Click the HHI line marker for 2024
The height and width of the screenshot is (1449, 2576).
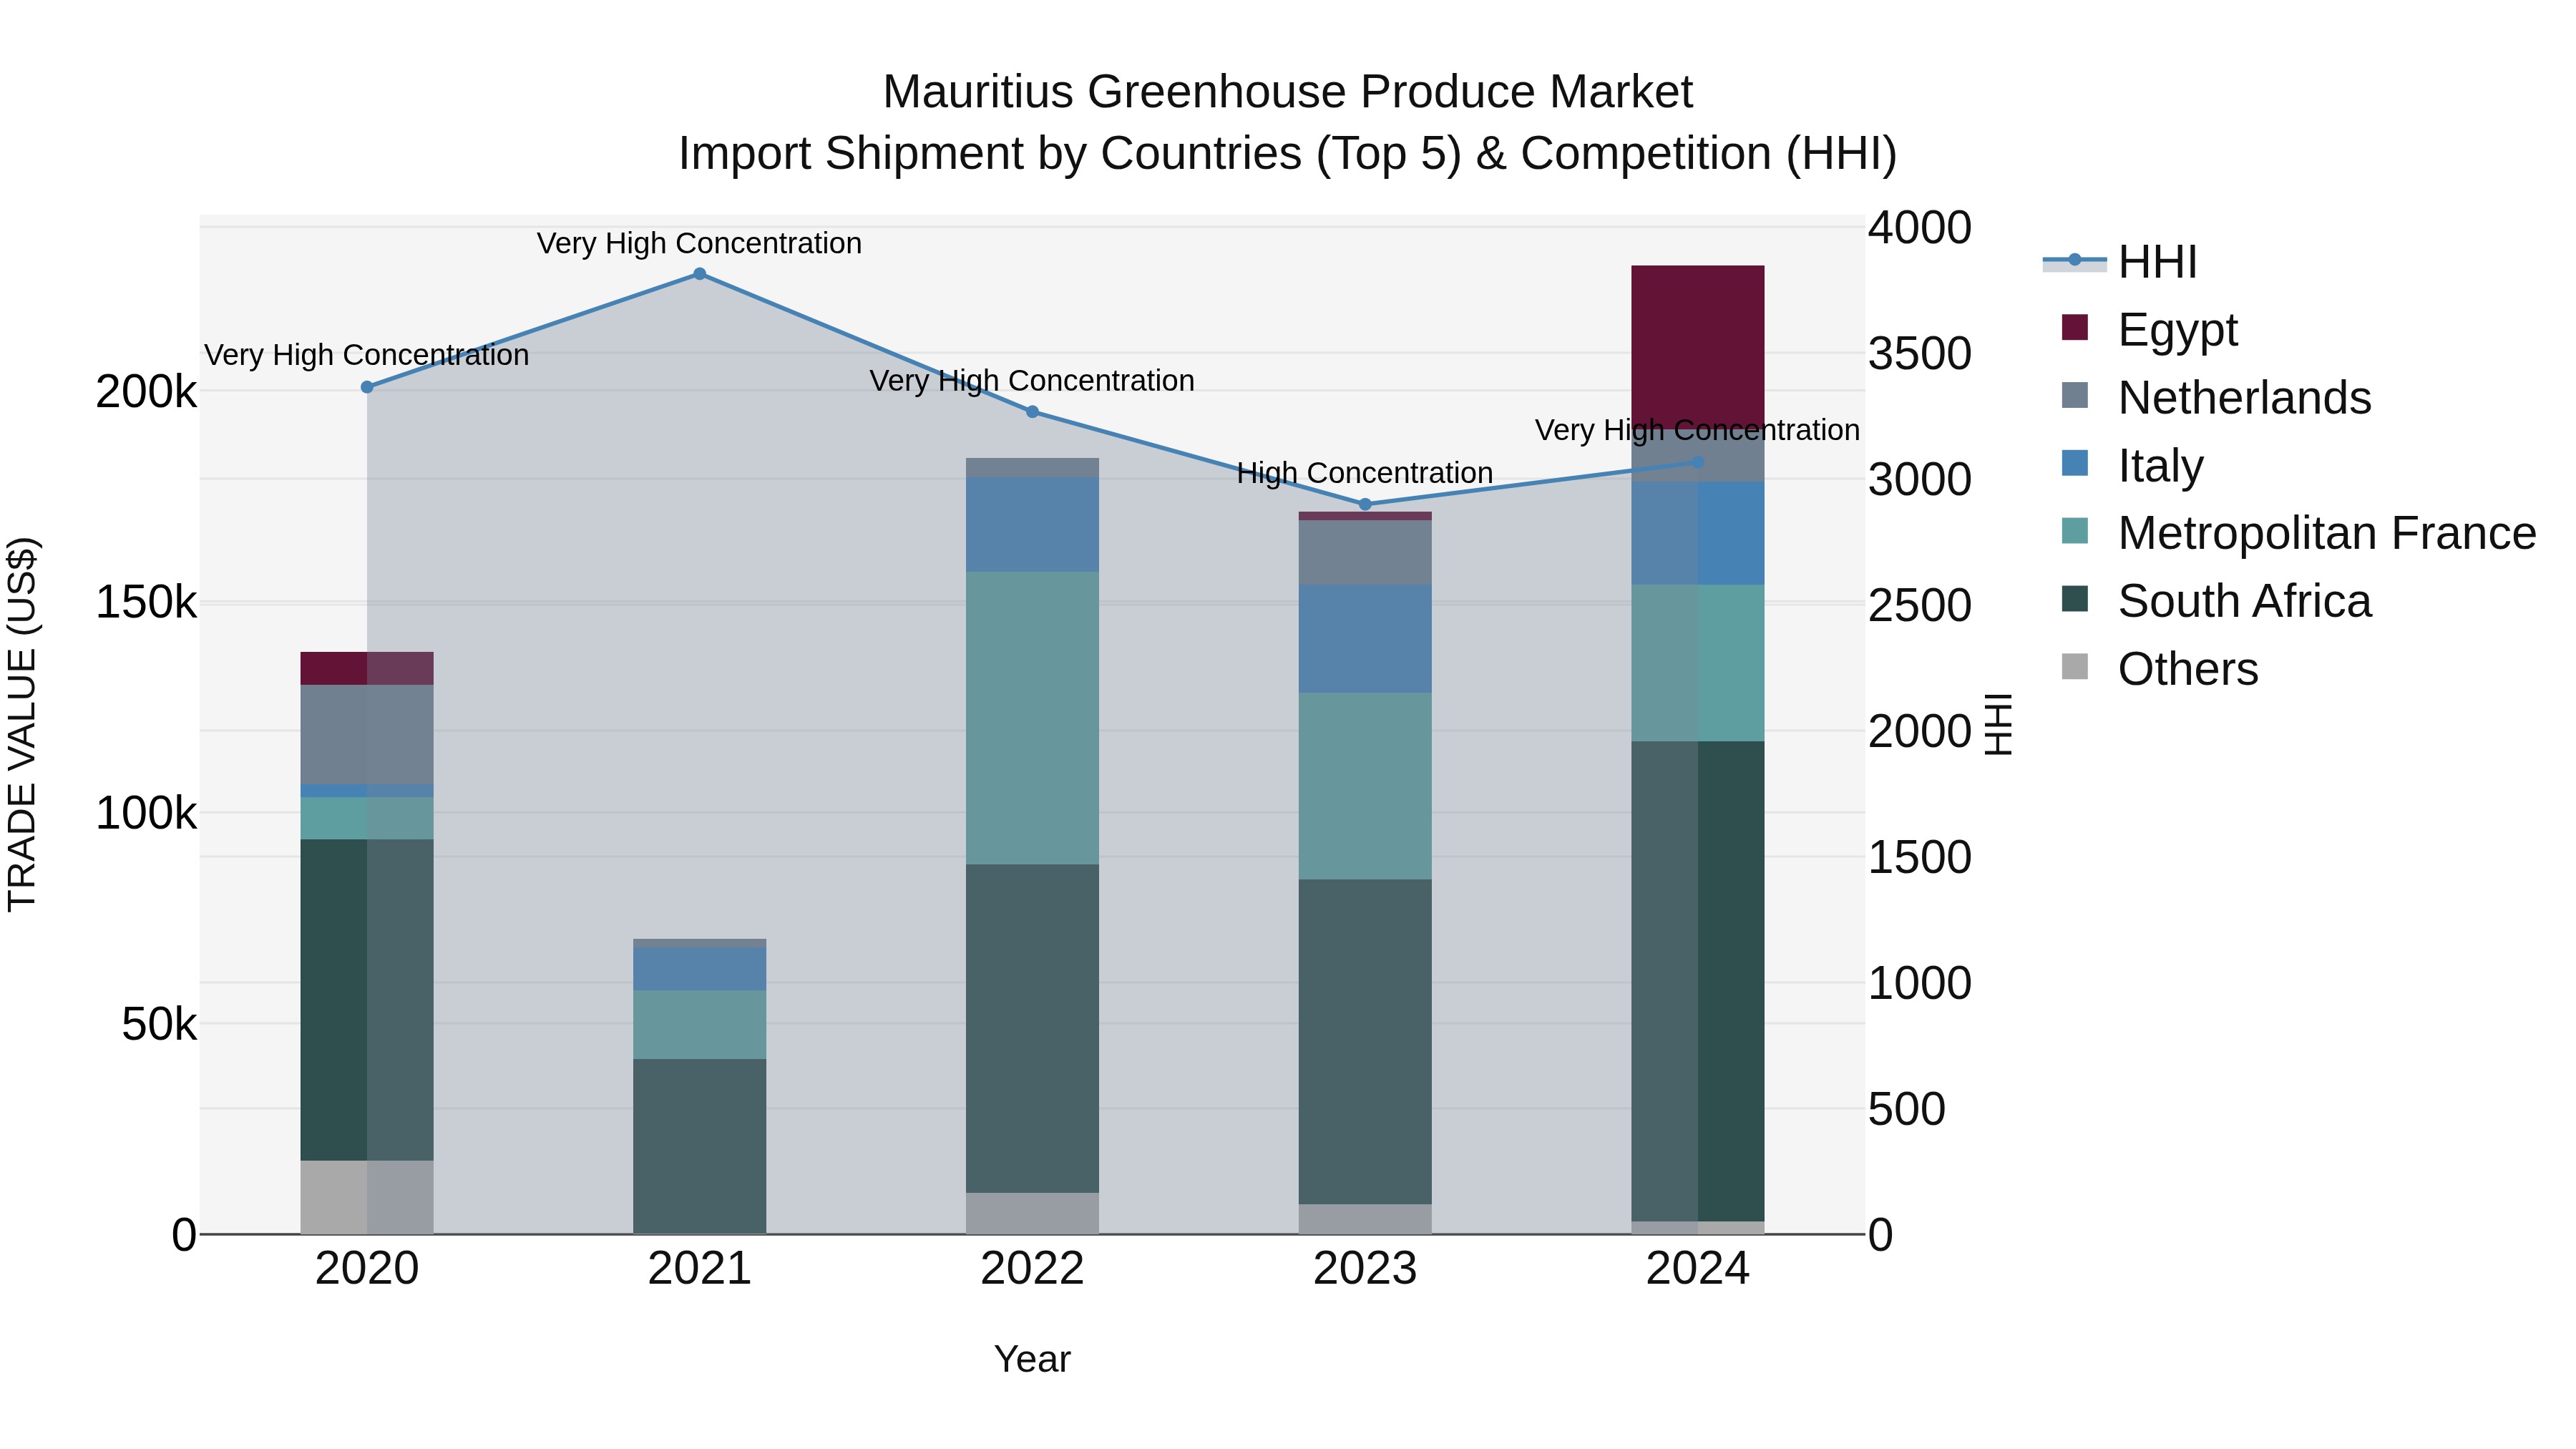point(1698,462)
